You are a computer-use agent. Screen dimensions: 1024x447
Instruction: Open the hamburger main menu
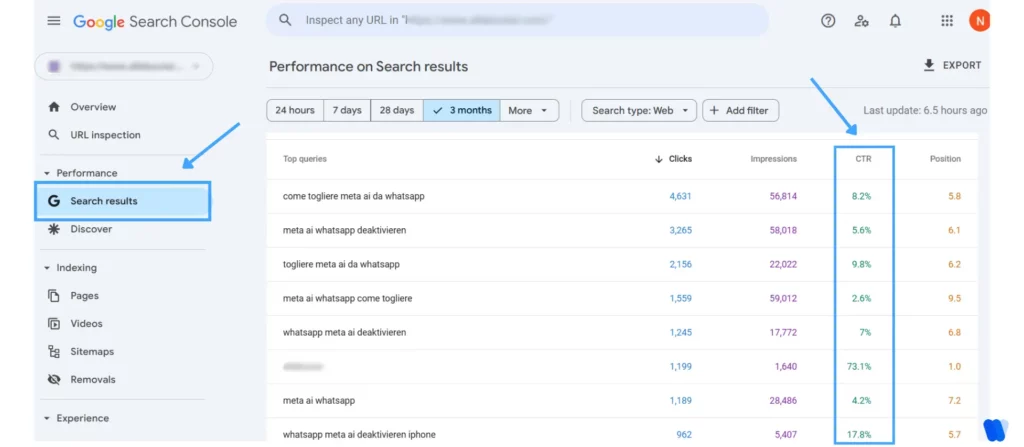(x=54, y=21)
